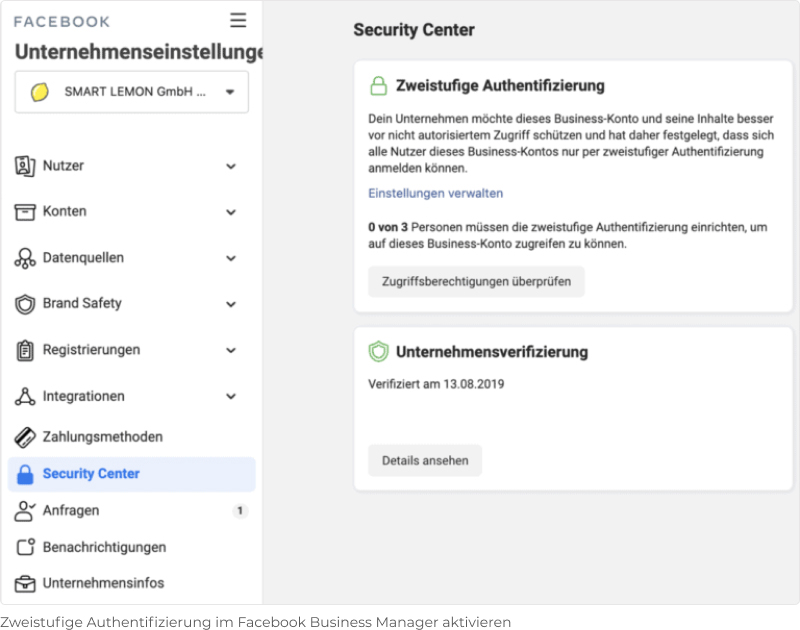Expand the Nutzer section chevron
Viewport: 800px width, 630px height.
231,166
